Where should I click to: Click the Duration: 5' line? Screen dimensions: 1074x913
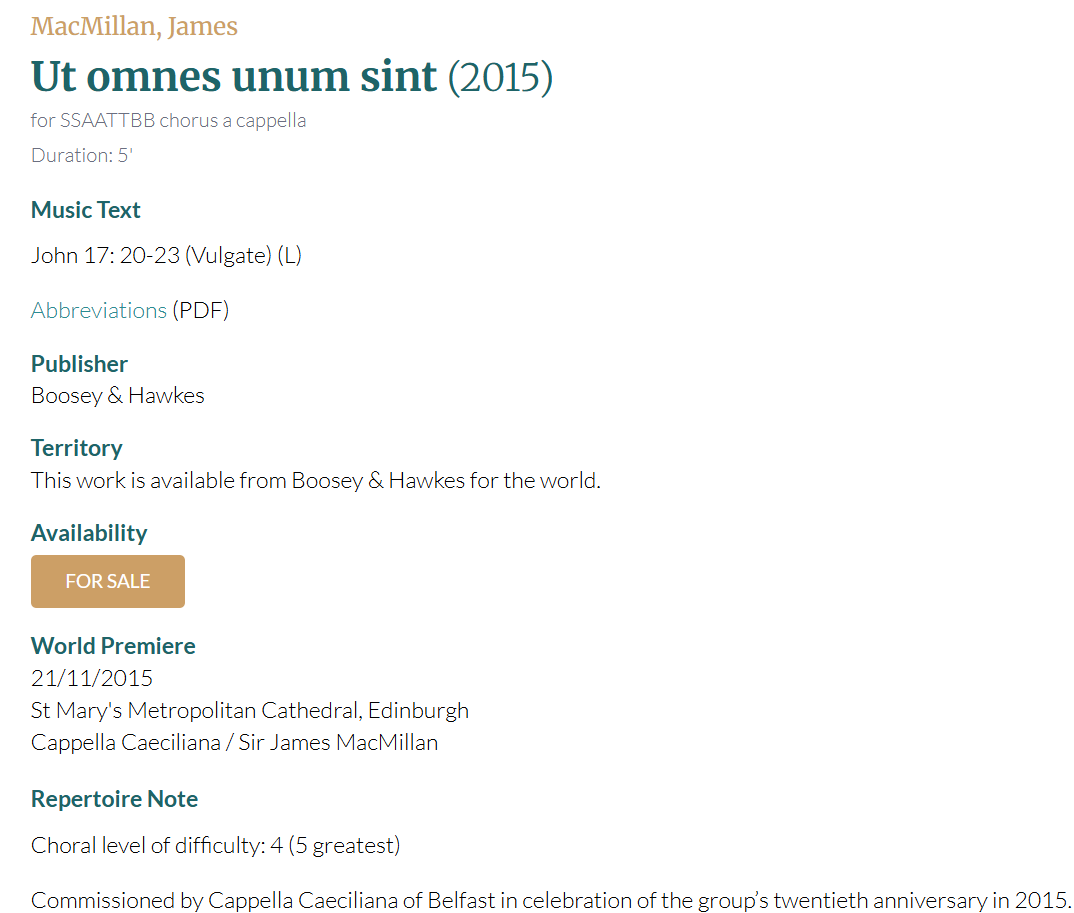coord(82,155)
